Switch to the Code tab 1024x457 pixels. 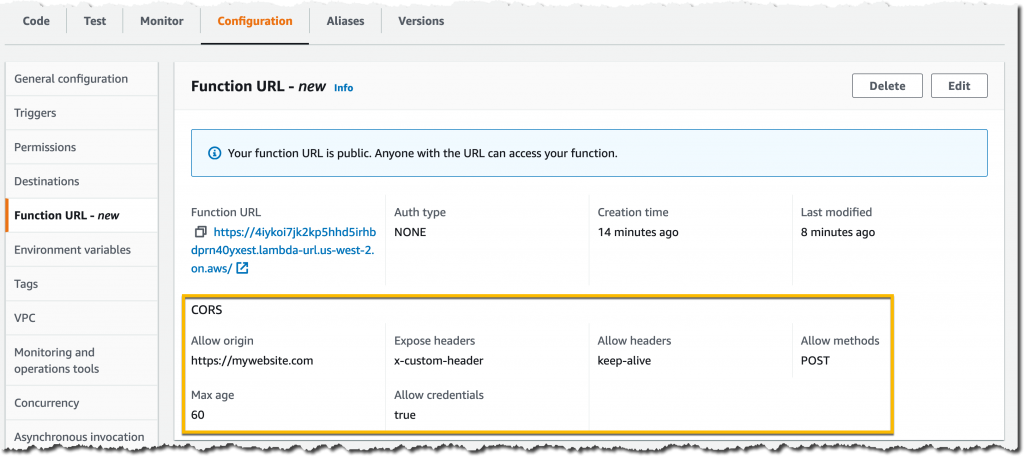(37, 21)
